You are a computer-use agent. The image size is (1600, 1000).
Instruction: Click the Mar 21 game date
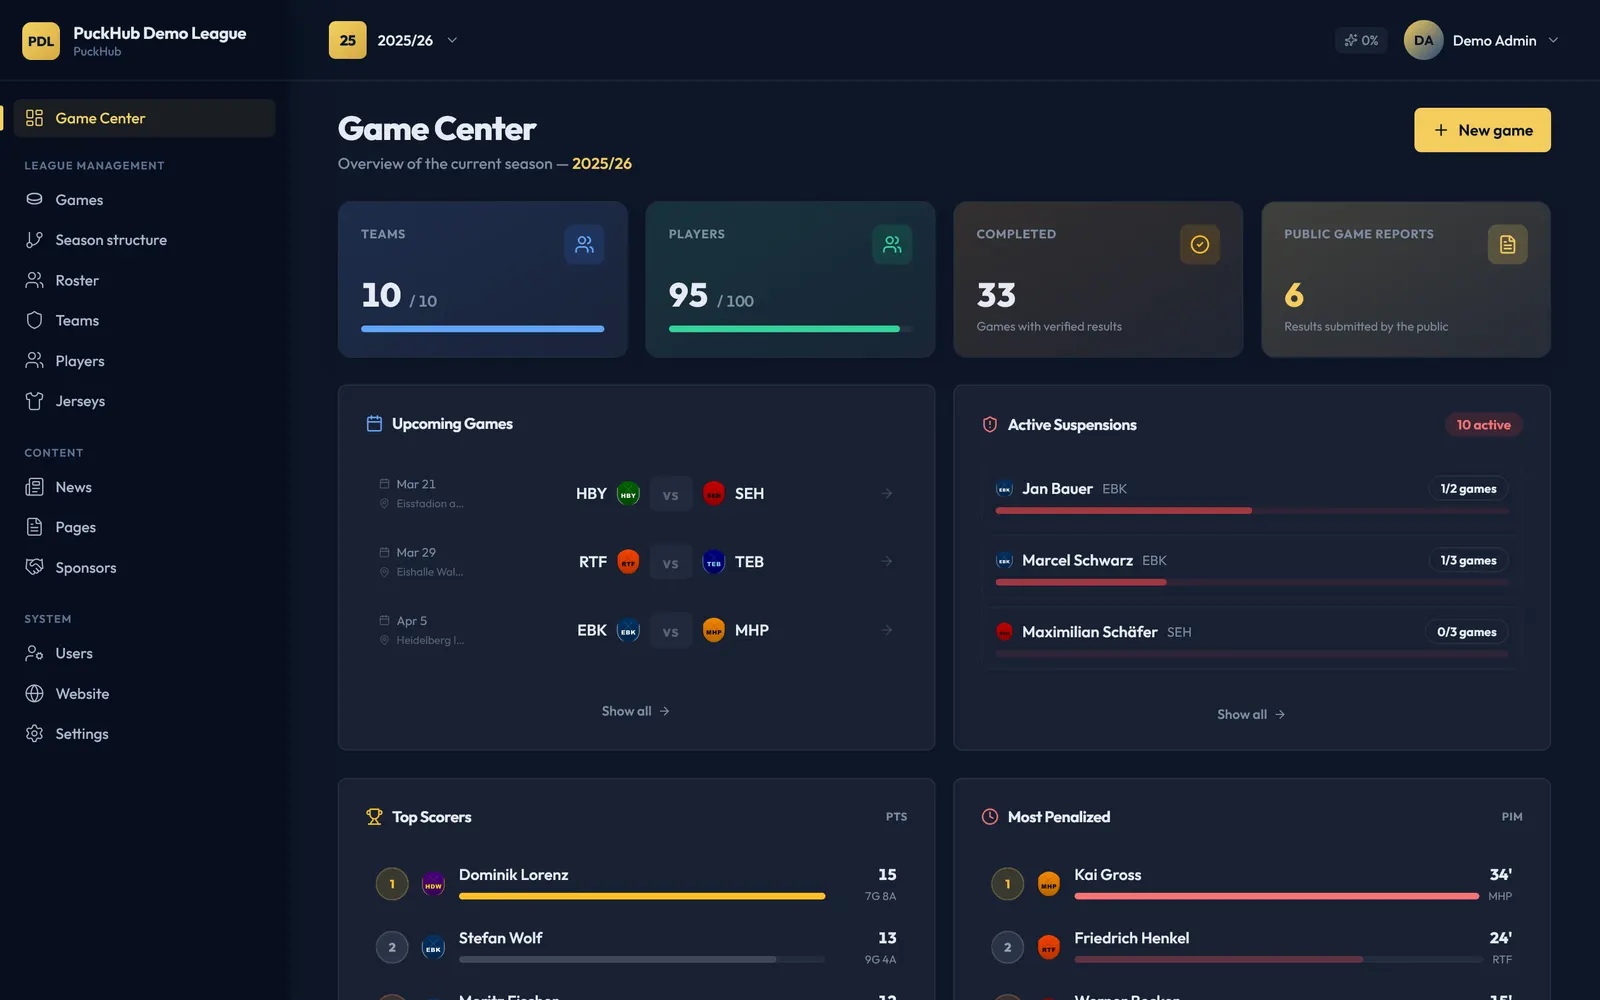416,484
